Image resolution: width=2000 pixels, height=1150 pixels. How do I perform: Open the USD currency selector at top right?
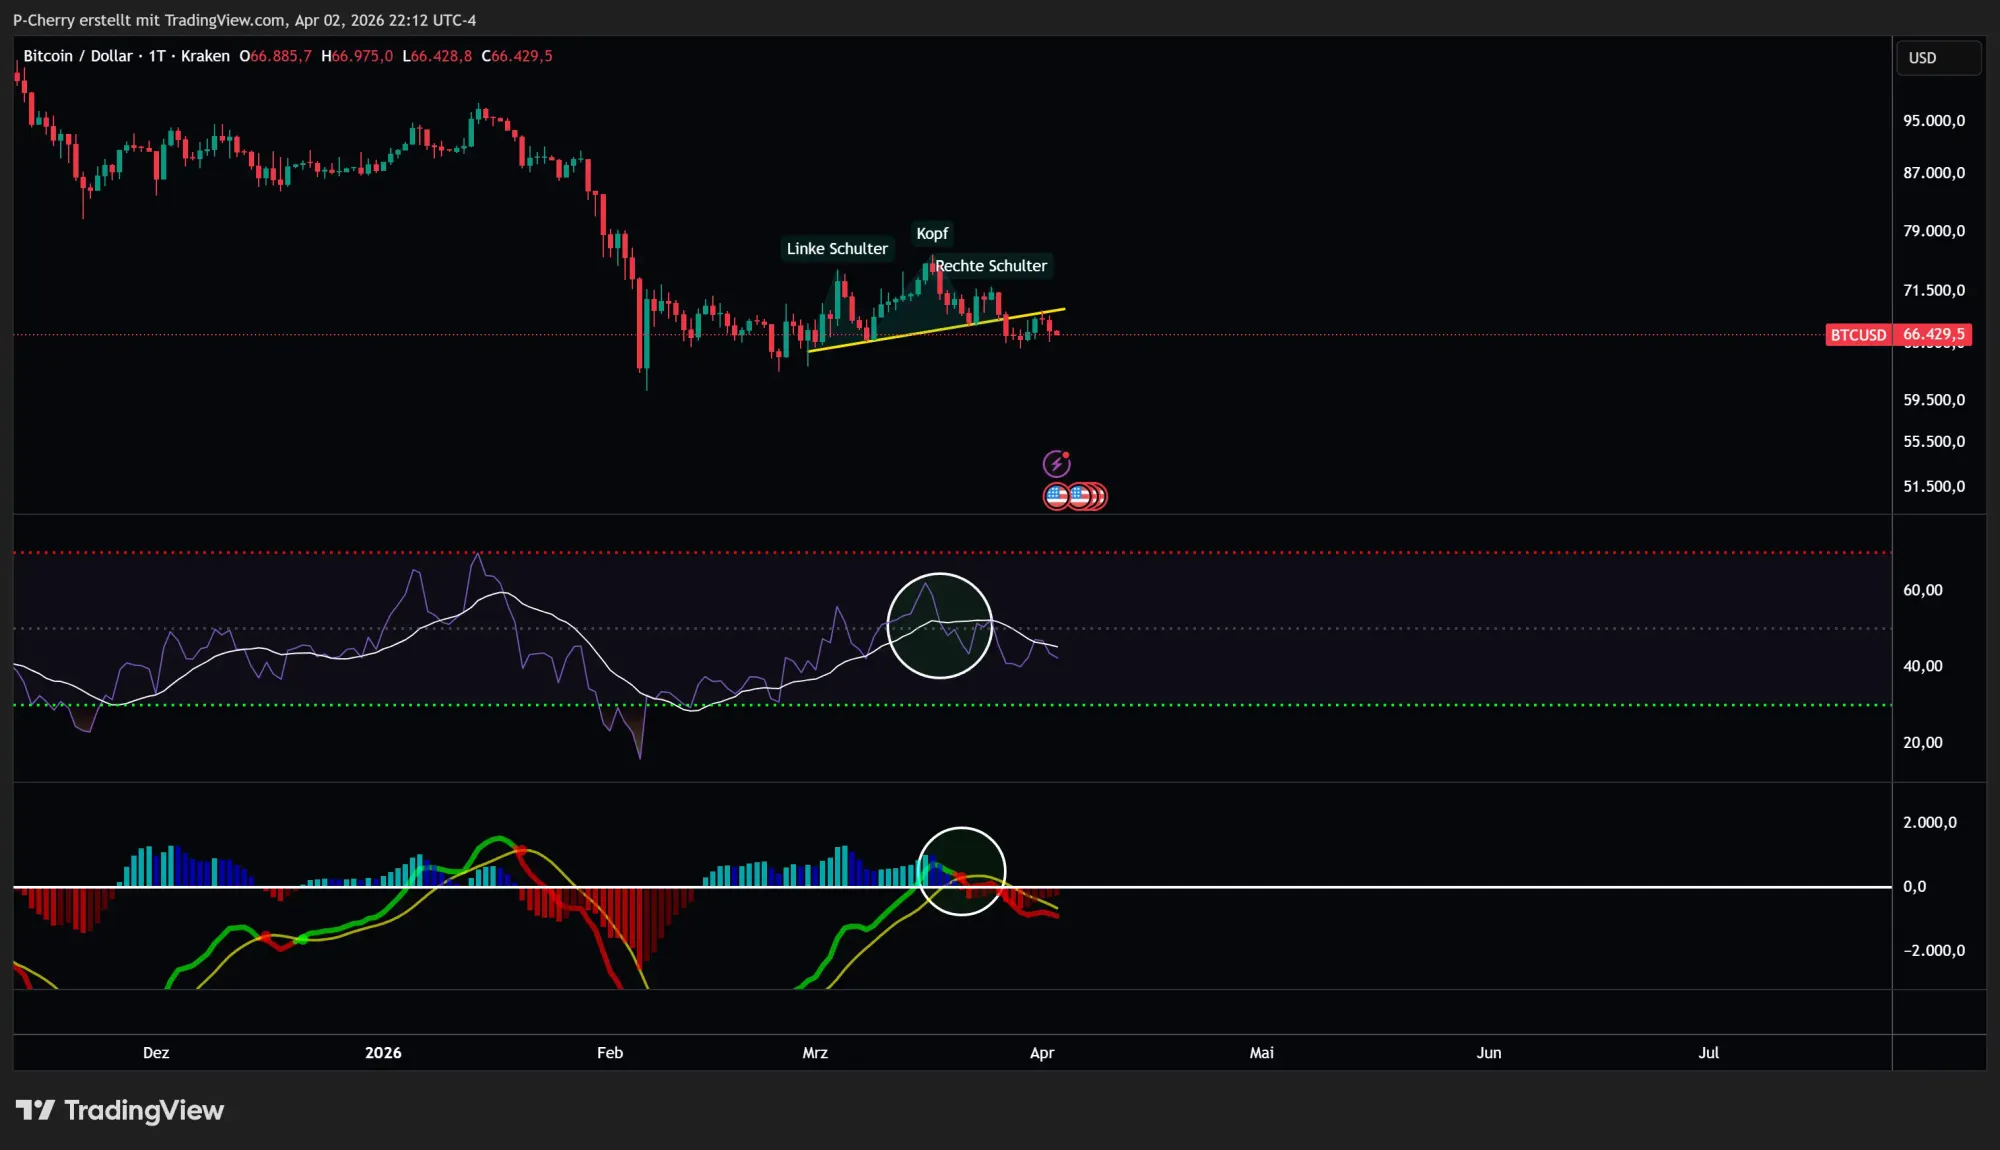click(x=1938, y=57)
